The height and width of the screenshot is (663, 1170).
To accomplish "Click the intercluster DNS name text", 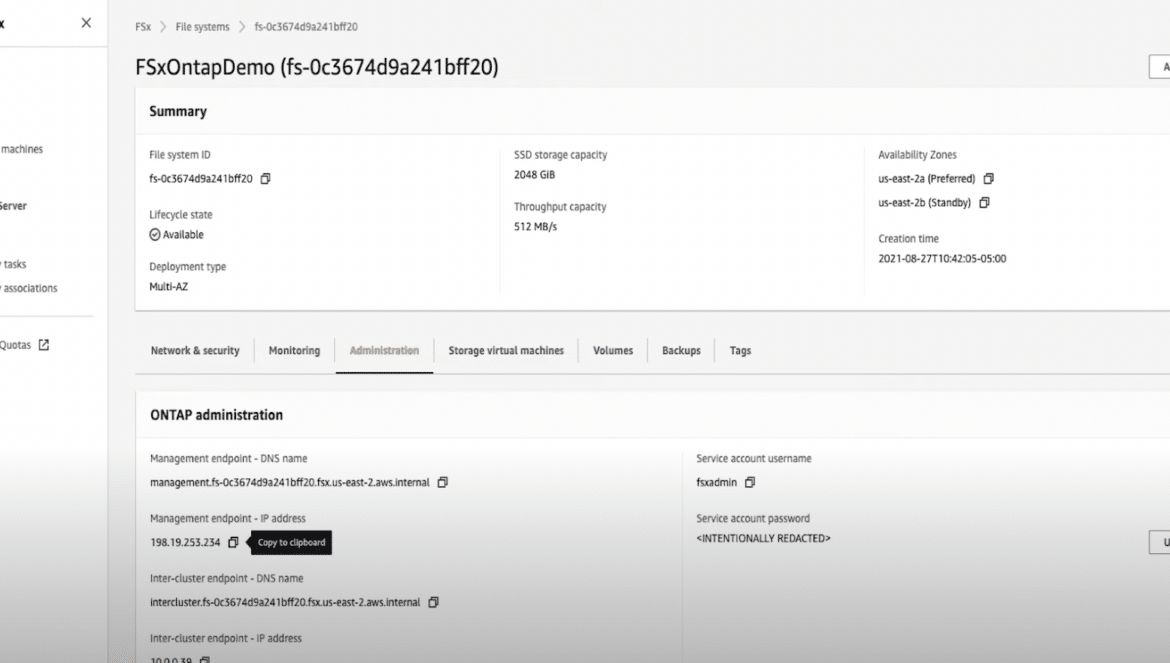I will [285, 603].
